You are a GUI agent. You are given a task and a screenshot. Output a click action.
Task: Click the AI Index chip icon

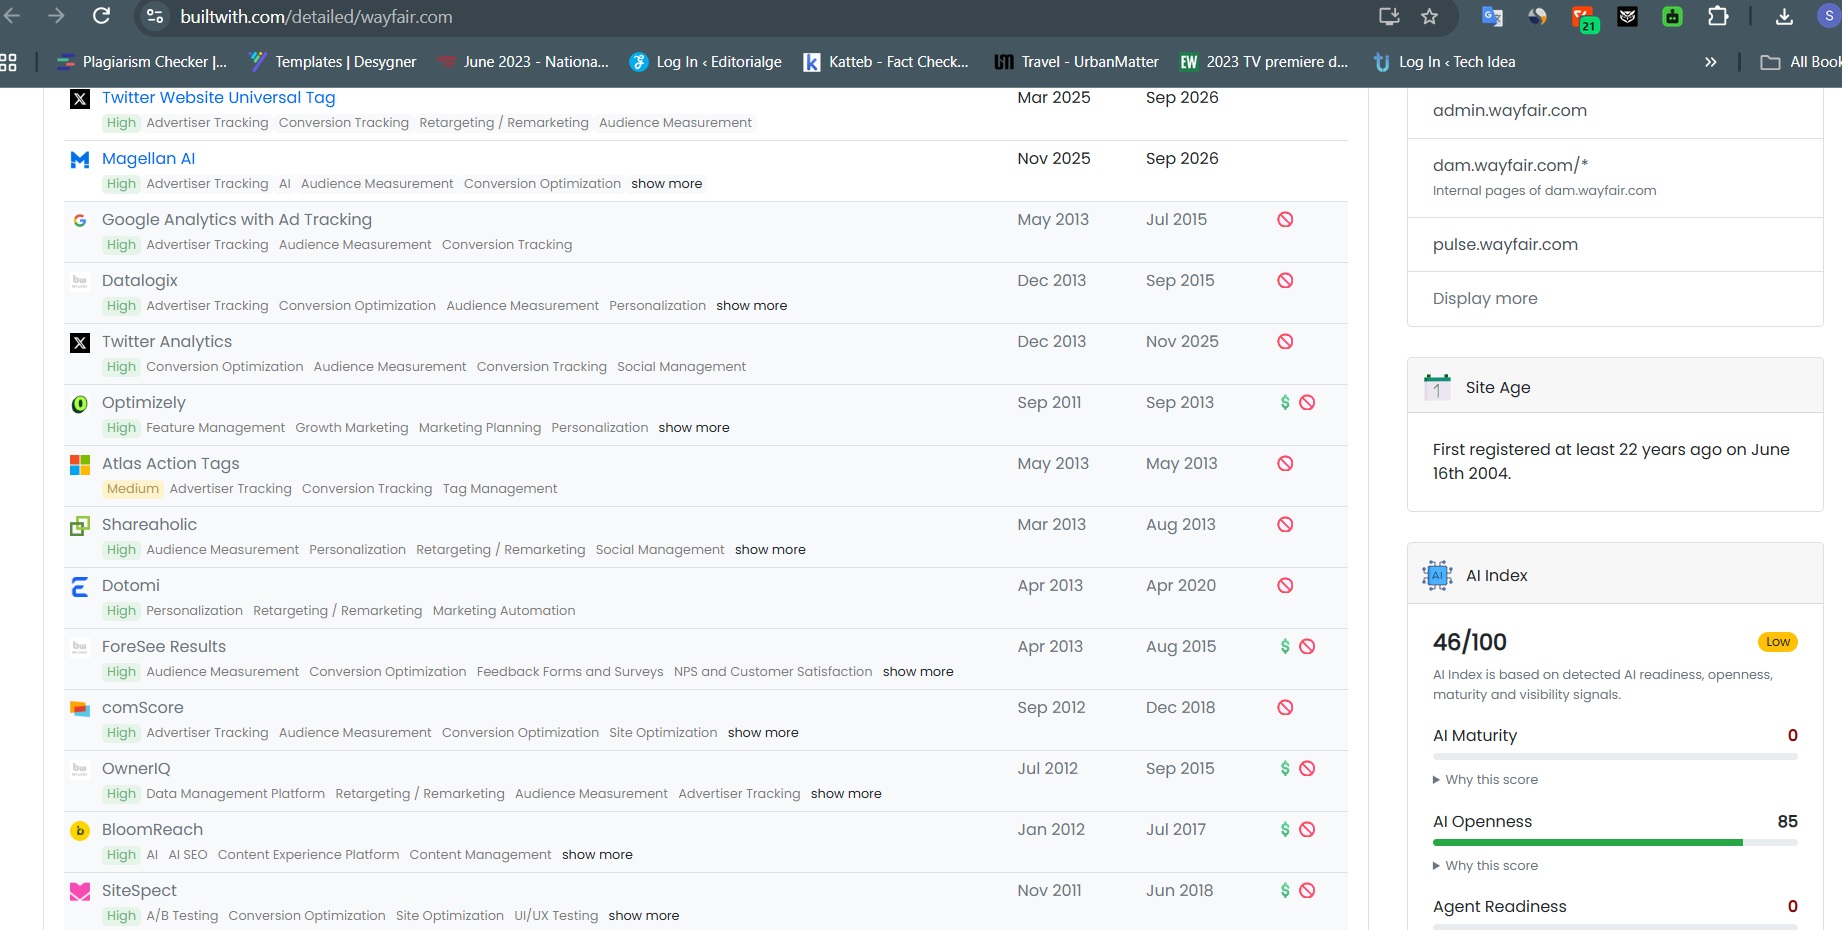tap(1437, 575)
